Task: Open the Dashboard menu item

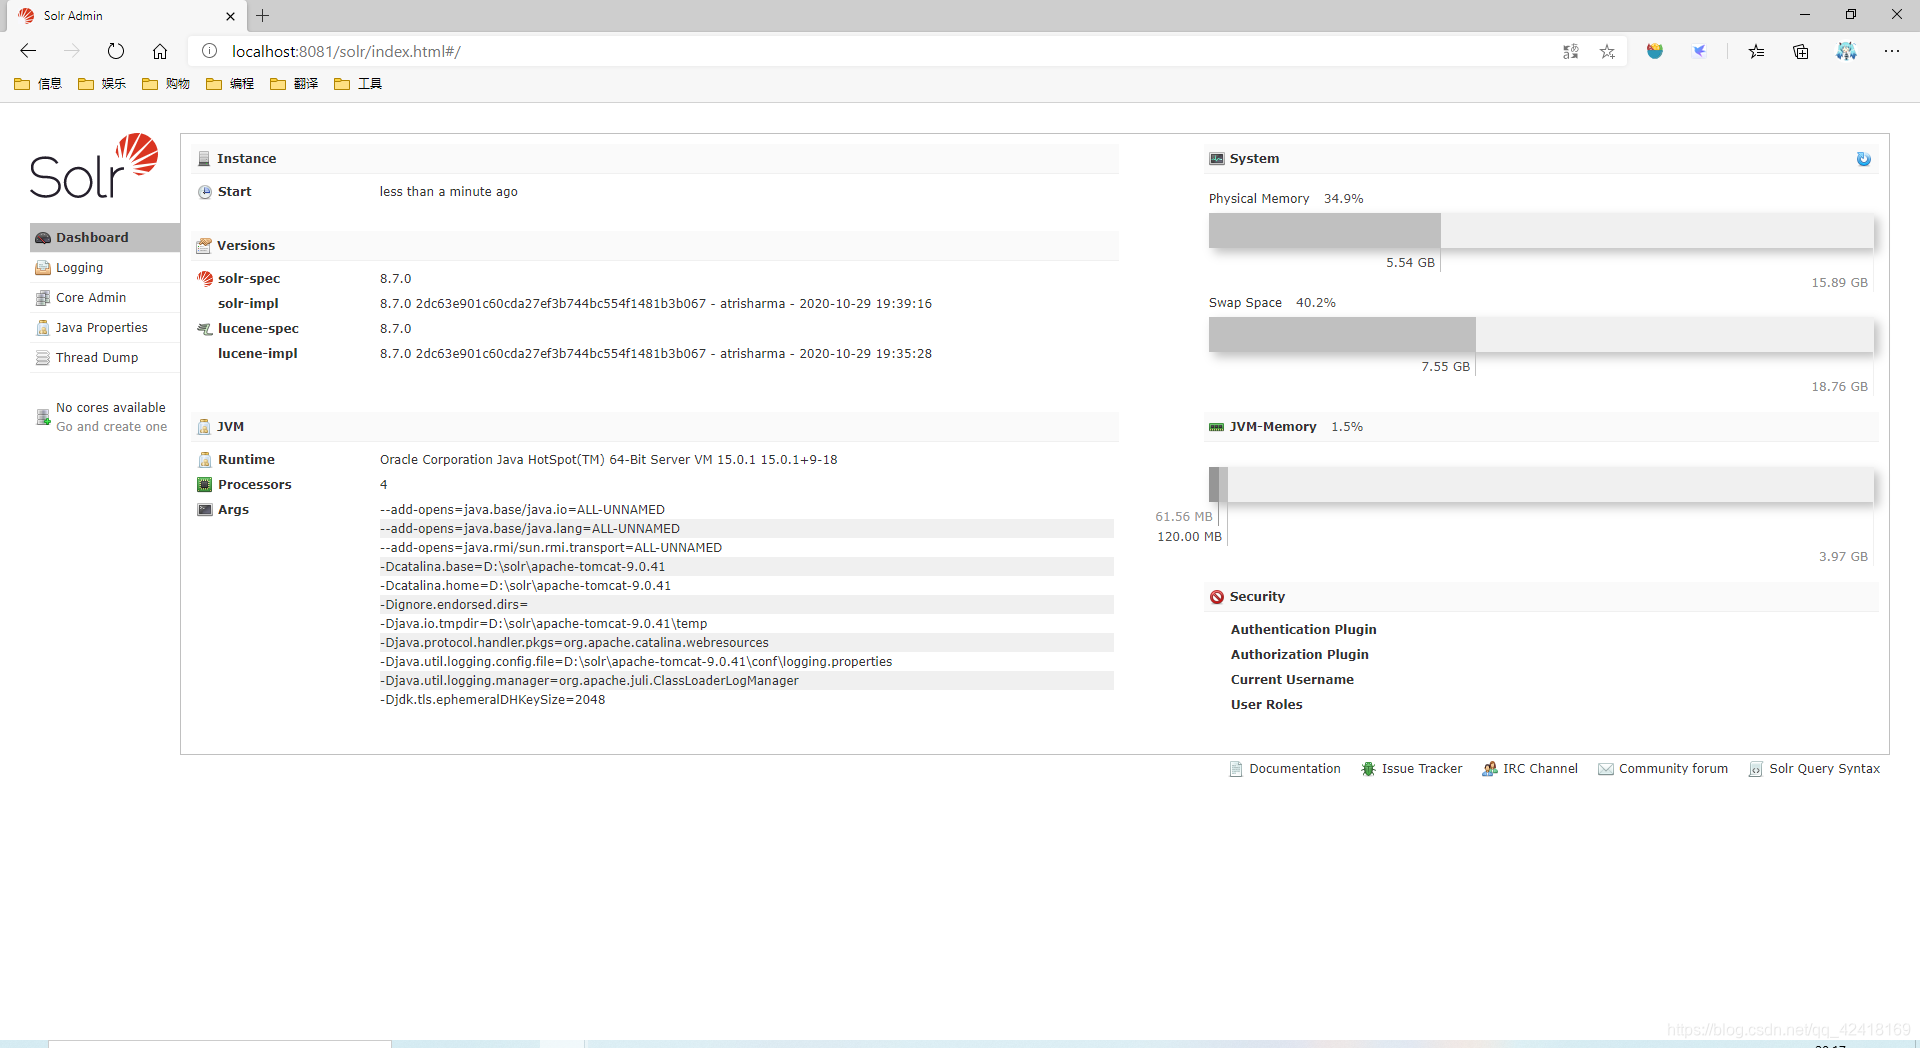Action: (105, 237)
